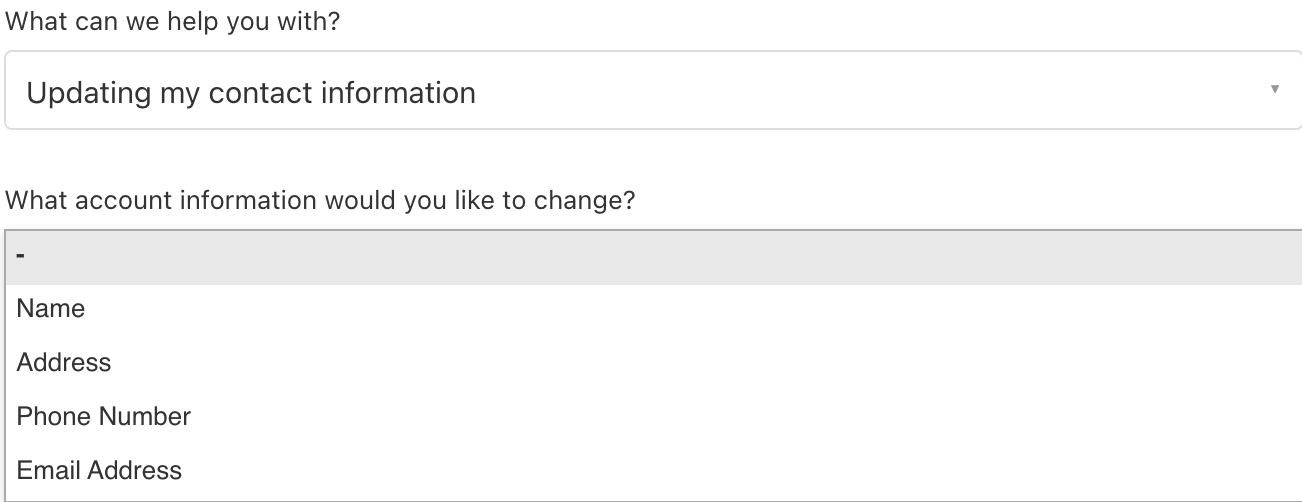The image size is (1302, 502).
Task: Pick the "Email Address" option
Action: click(99, 470)
